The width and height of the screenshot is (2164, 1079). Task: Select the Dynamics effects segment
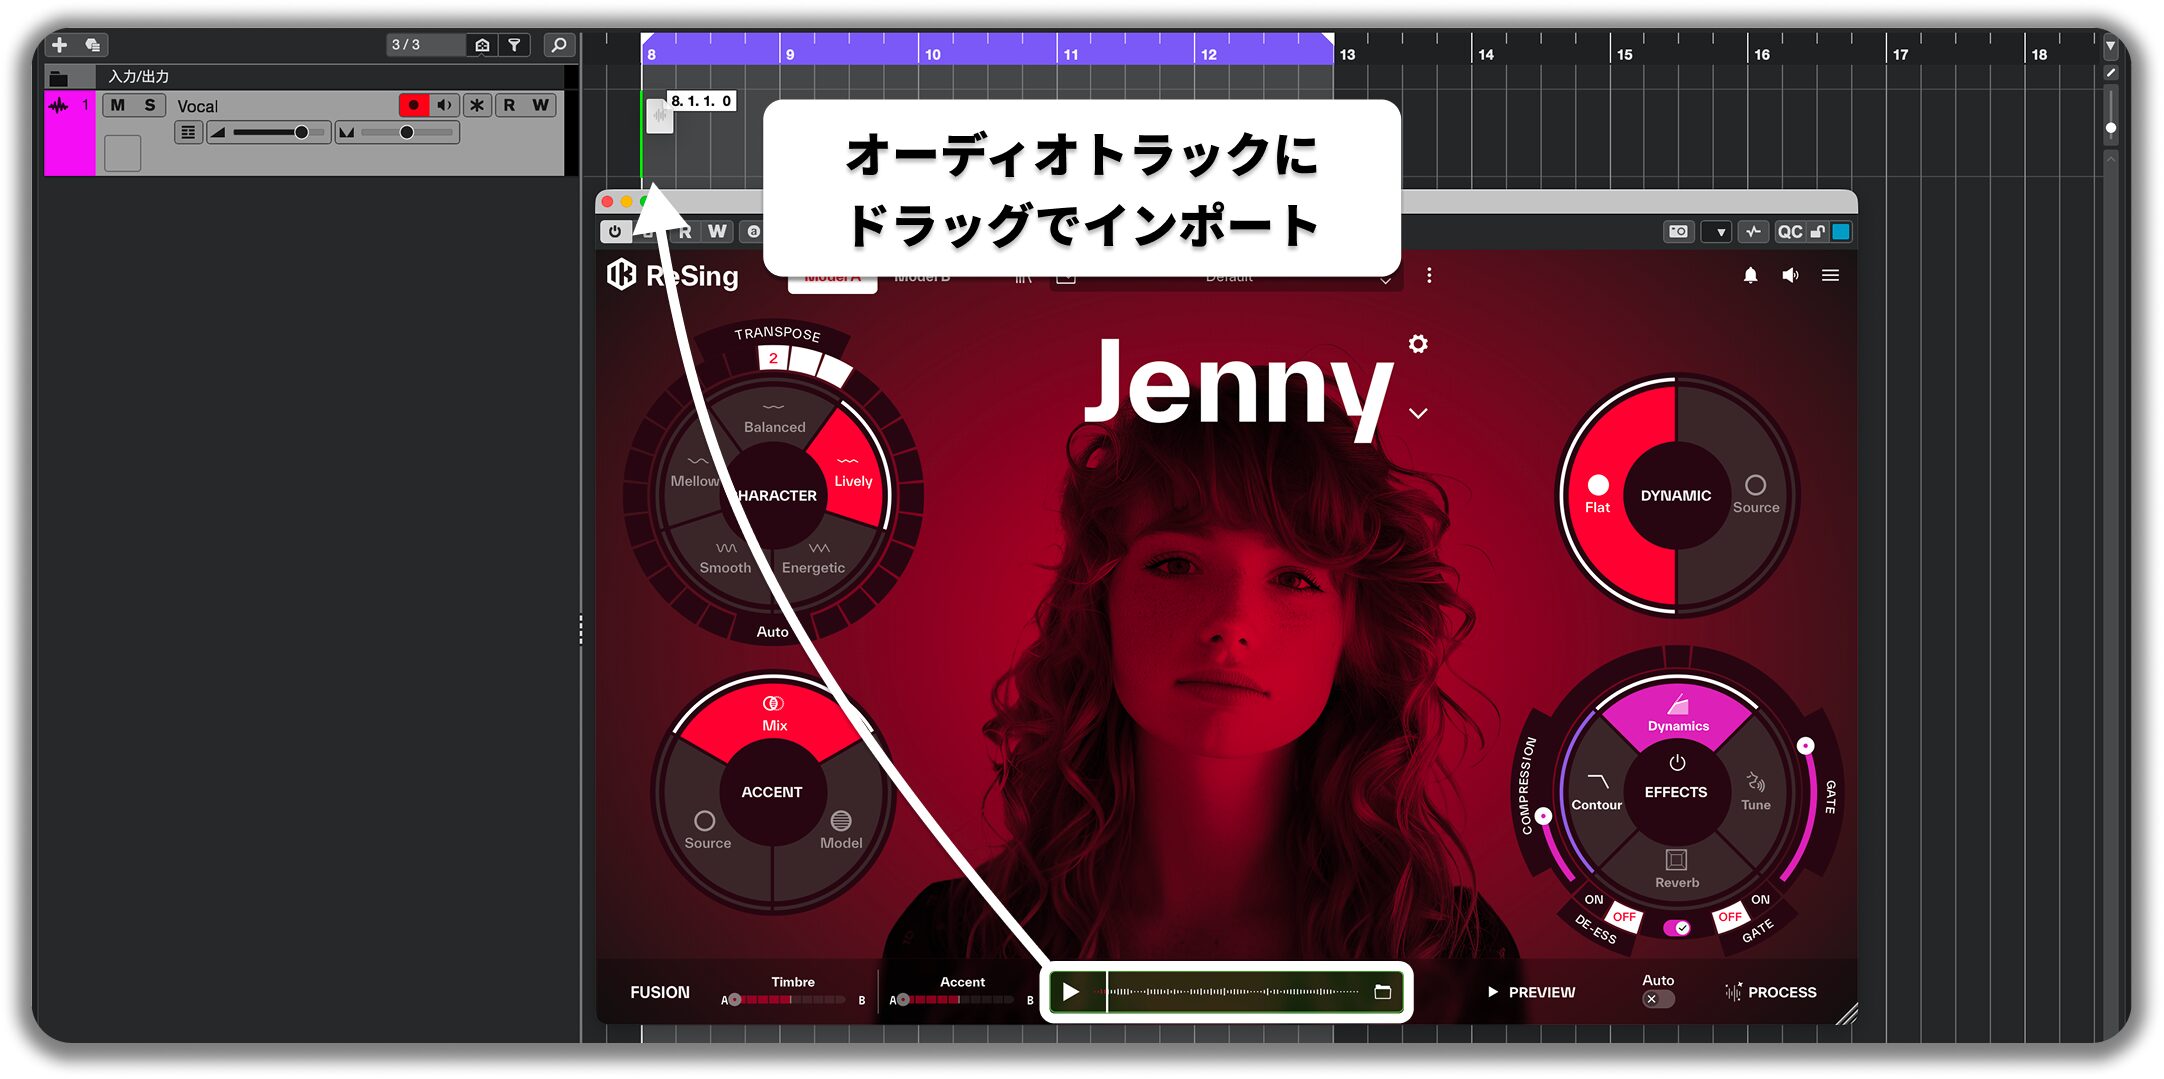click(1678, 717)
